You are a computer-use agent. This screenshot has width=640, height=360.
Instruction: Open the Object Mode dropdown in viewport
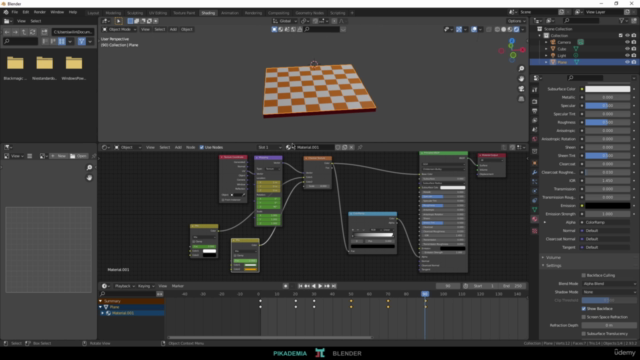point(119,29)
